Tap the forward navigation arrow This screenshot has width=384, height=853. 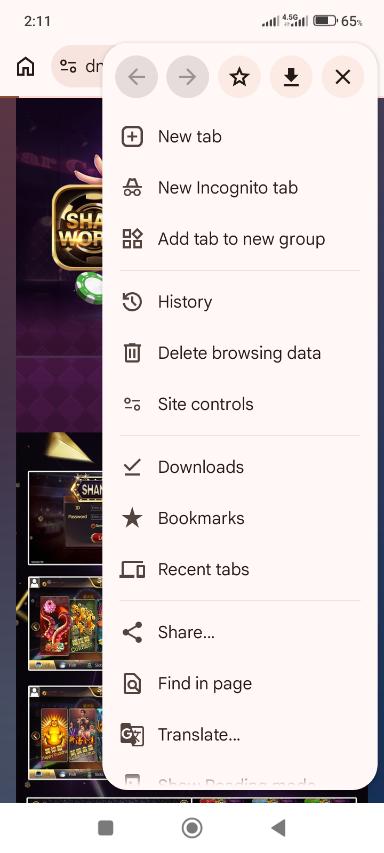[x=188, y=77]
